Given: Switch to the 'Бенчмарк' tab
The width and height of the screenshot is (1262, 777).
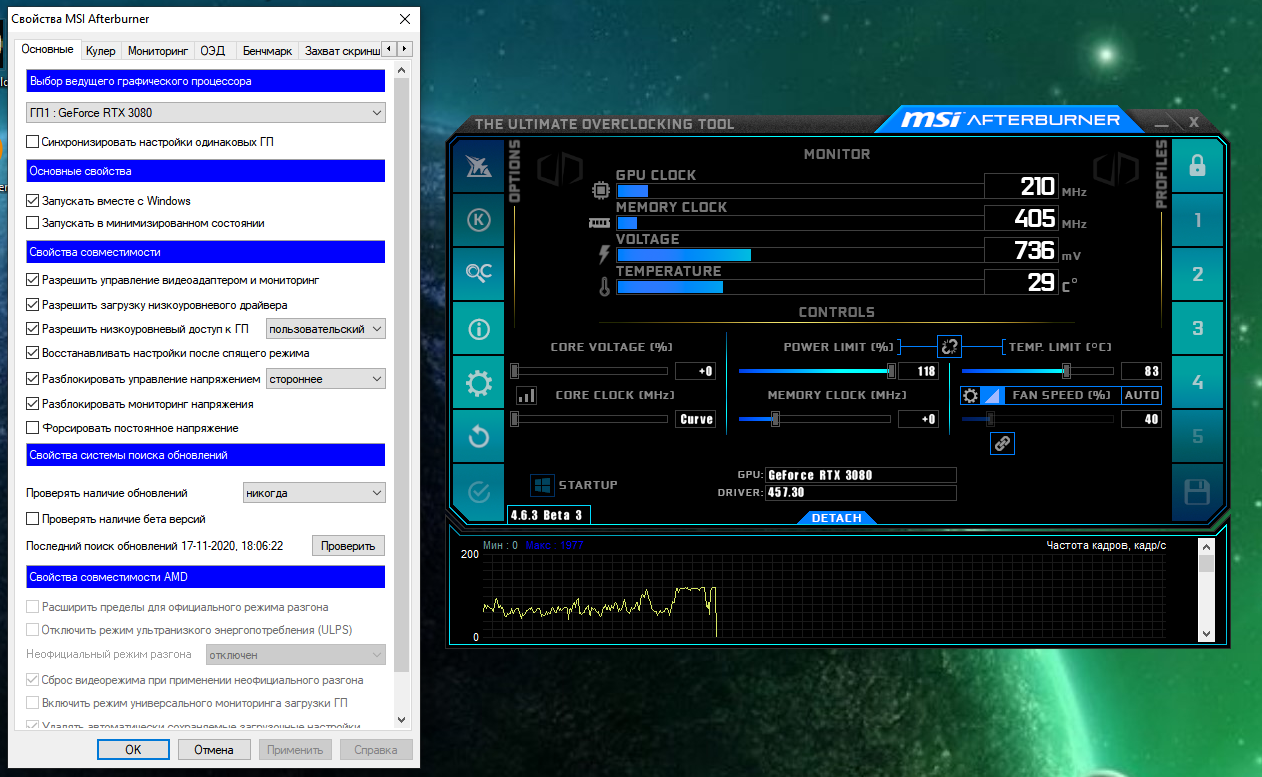Looking at the screenshot, I should [x=267, y=50].
